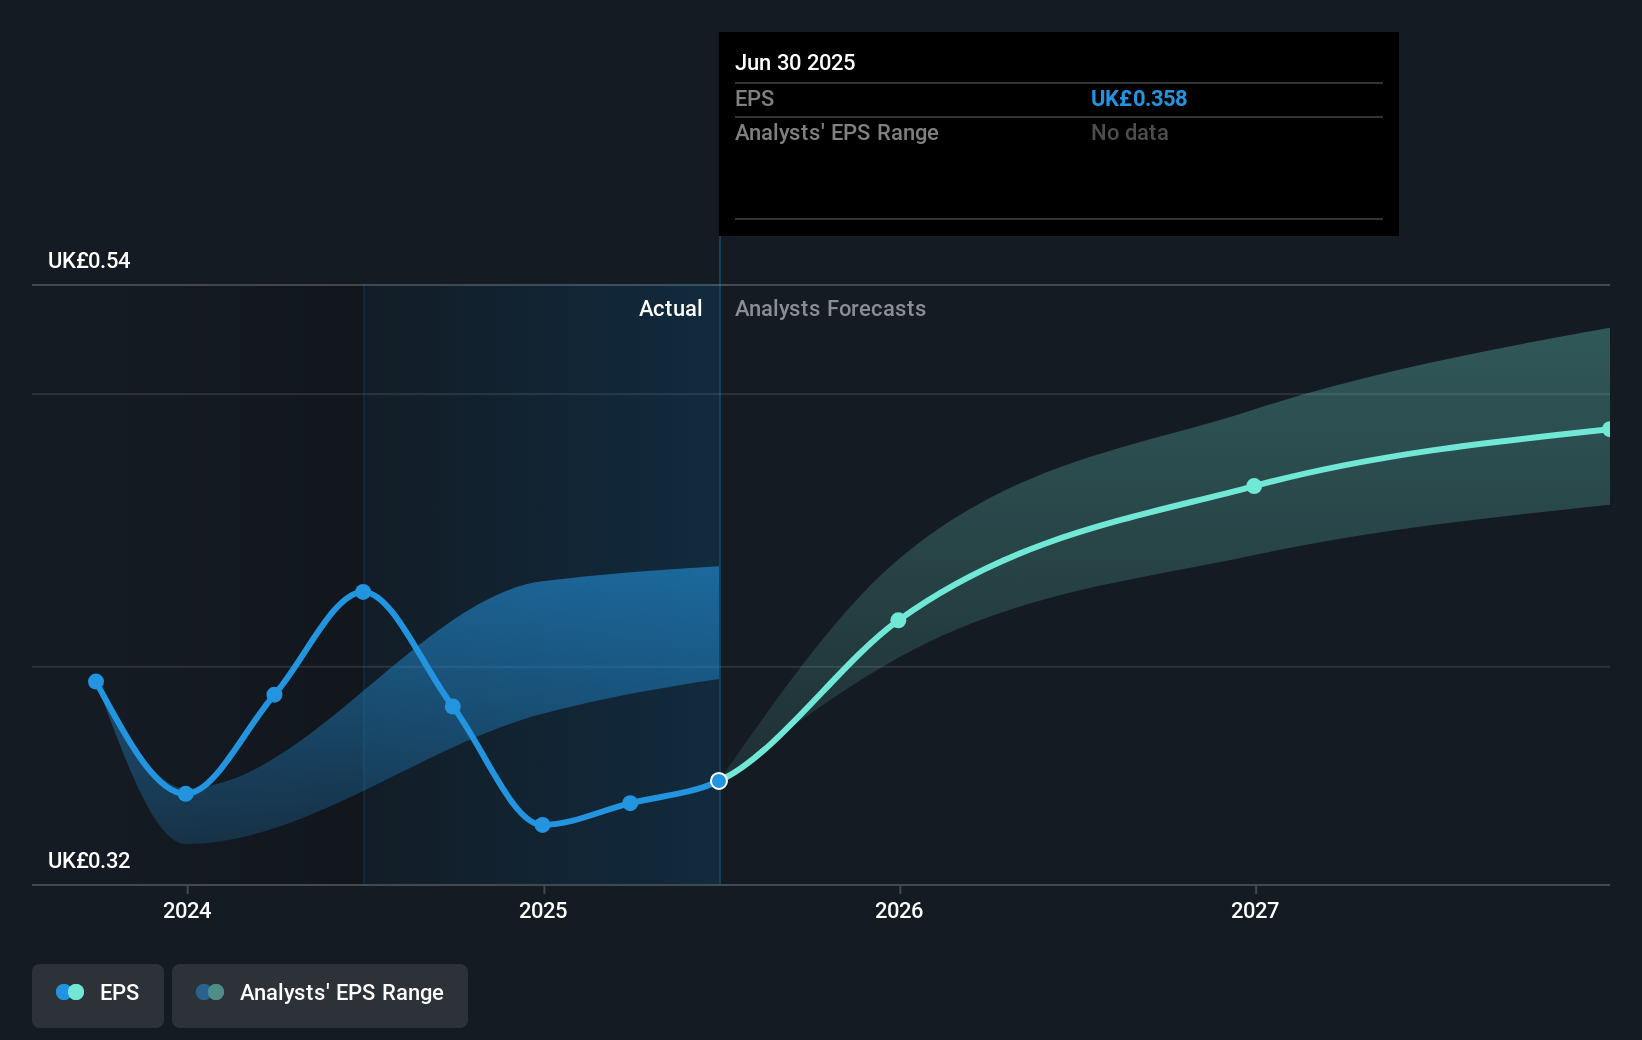Image resolution: width=1642 pixels, height=1040 pixels.
Task: Click the UK£0.358 EPS value link
Action: tap(1139, 98)
